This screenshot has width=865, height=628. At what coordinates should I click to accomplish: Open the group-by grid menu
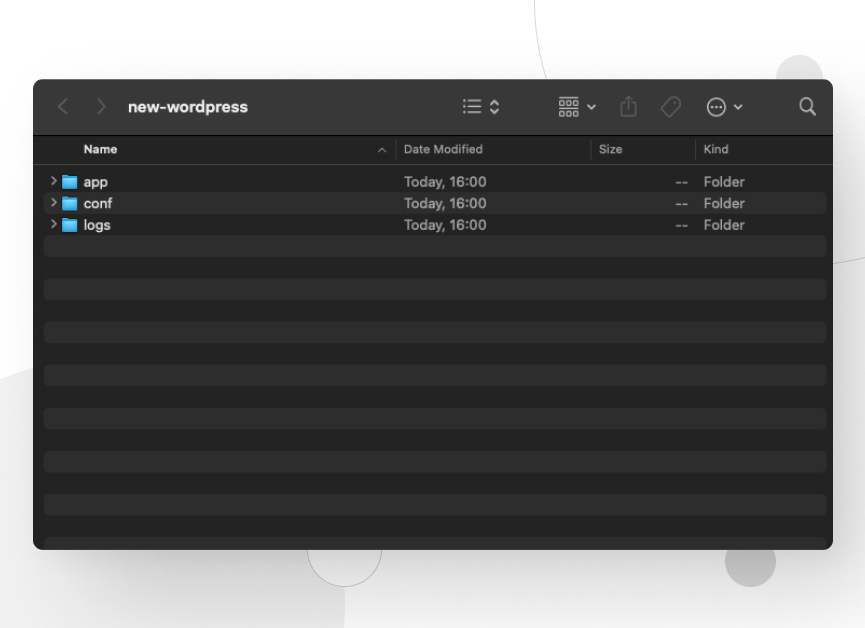pos(576,107)
